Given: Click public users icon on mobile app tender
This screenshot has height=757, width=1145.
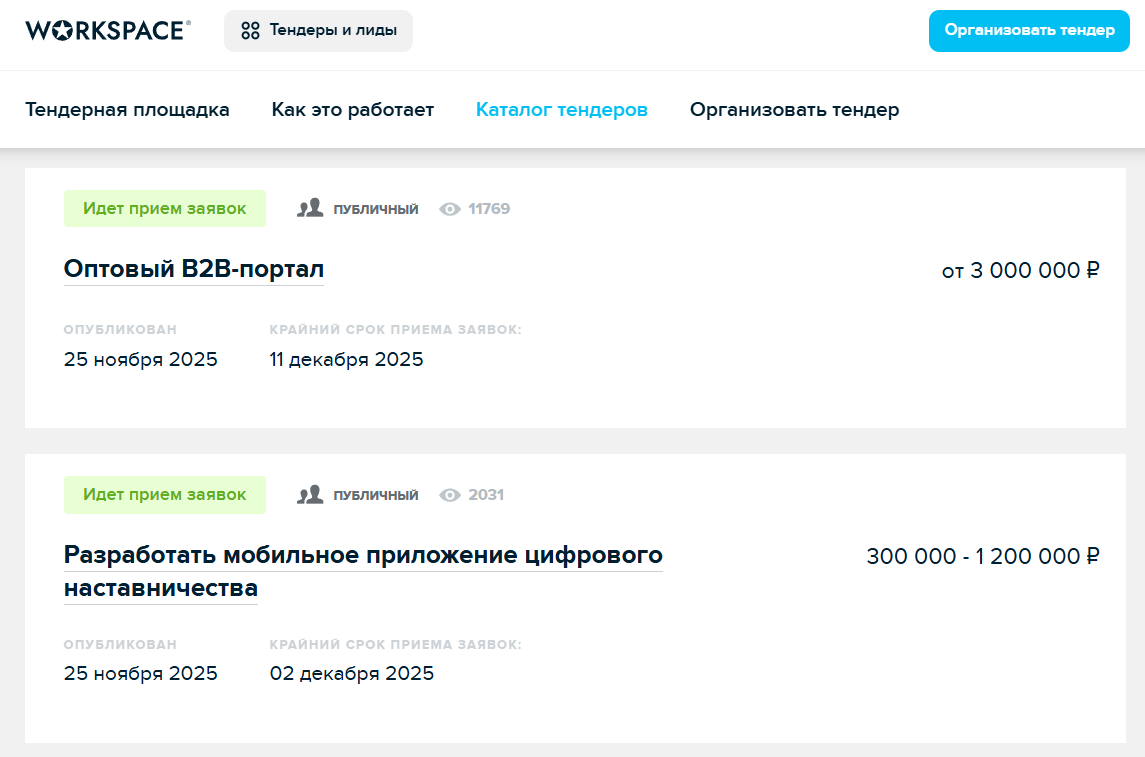Looking at the screenshot, I should [310, 494].
